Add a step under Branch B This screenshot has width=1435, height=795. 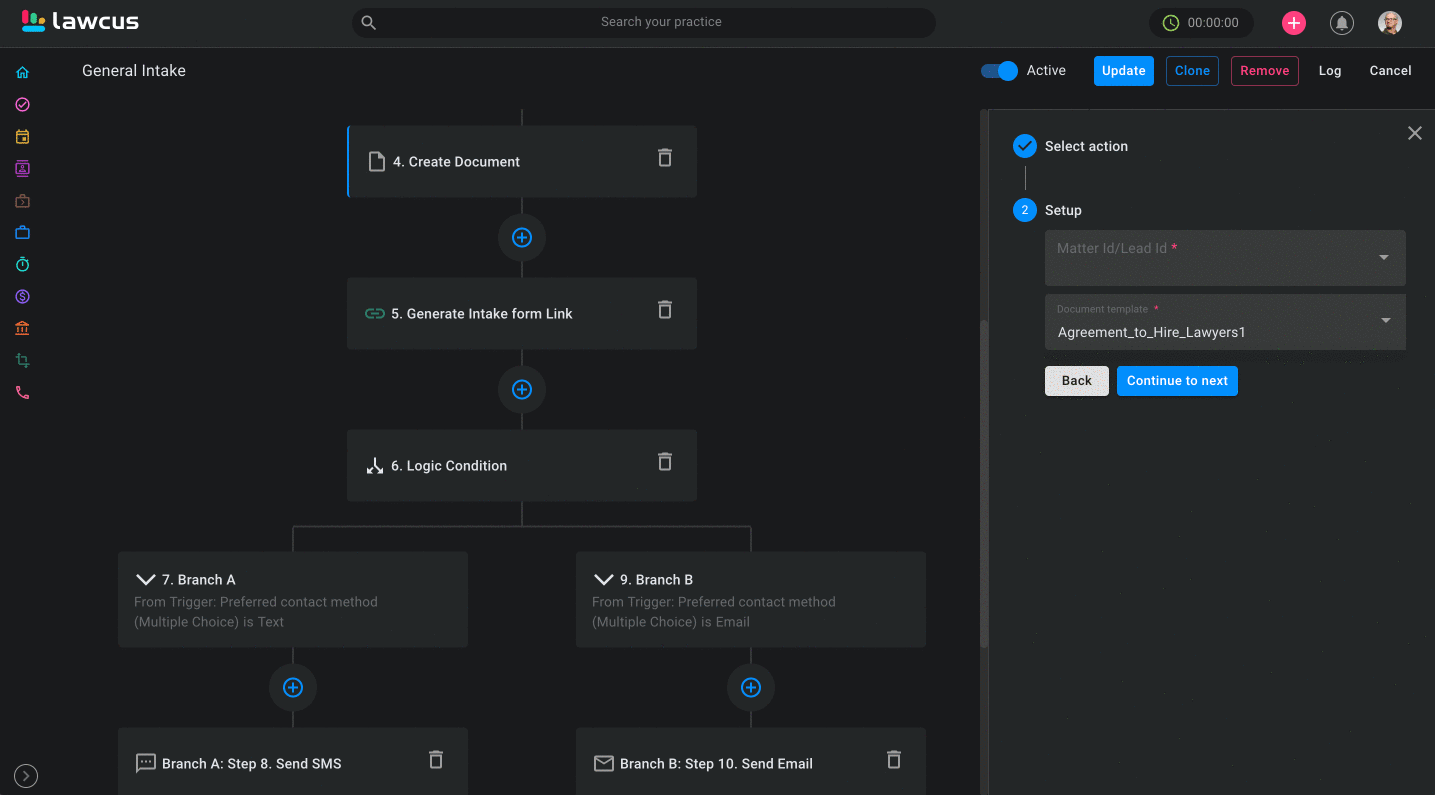(751, 688)
